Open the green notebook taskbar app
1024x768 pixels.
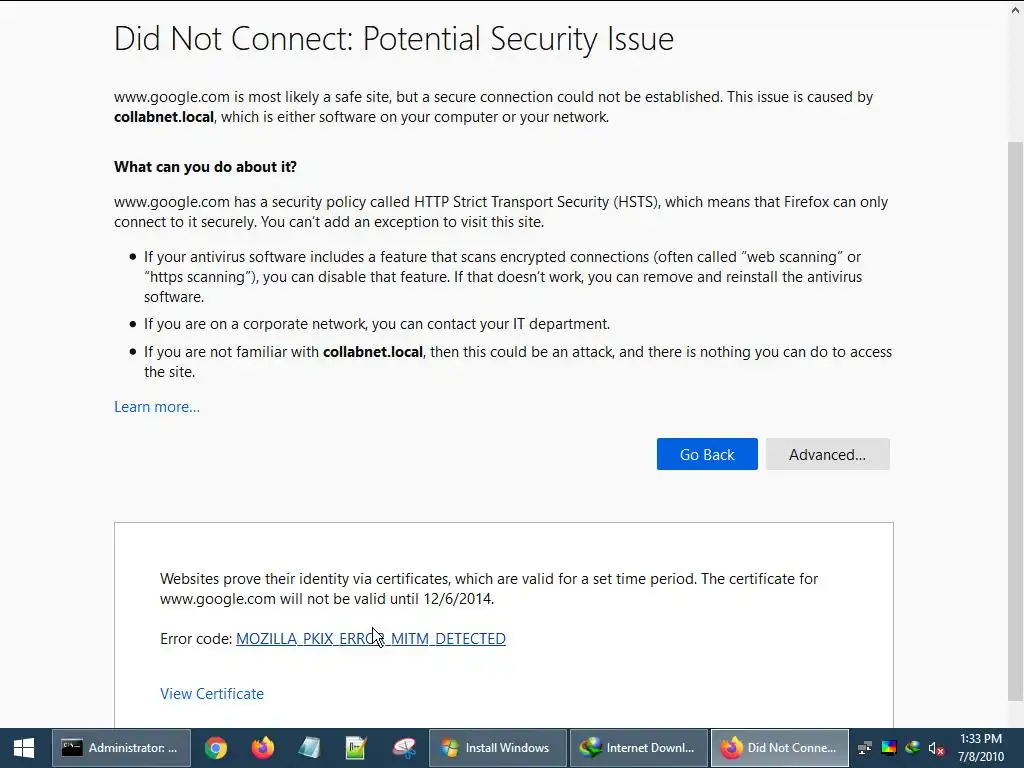(x=357, y=747)
